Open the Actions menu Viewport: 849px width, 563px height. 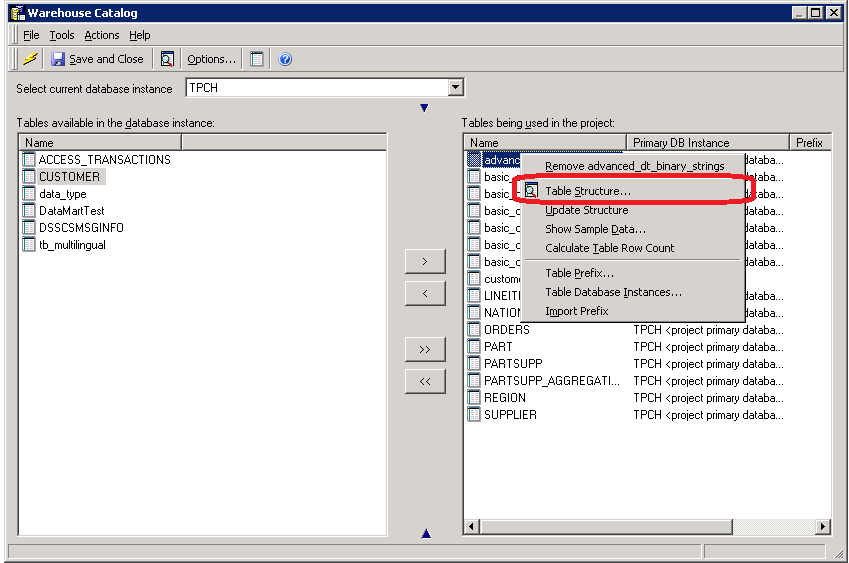click(x=101, y=35)
